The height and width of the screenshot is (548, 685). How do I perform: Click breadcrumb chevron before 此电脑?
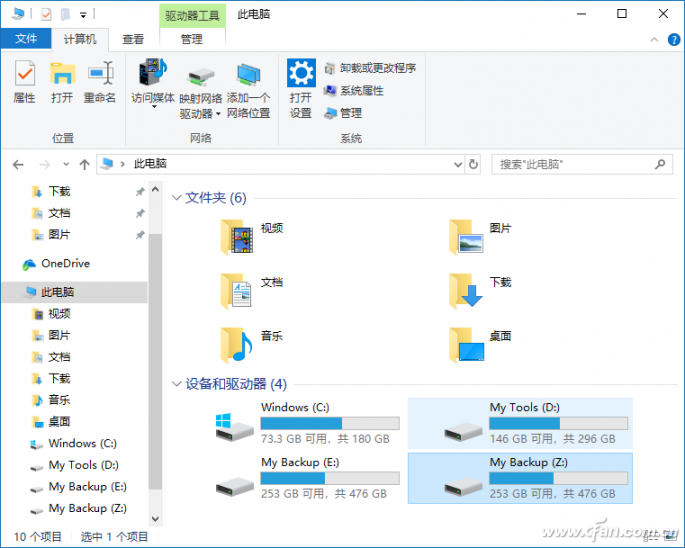(123, 164)
